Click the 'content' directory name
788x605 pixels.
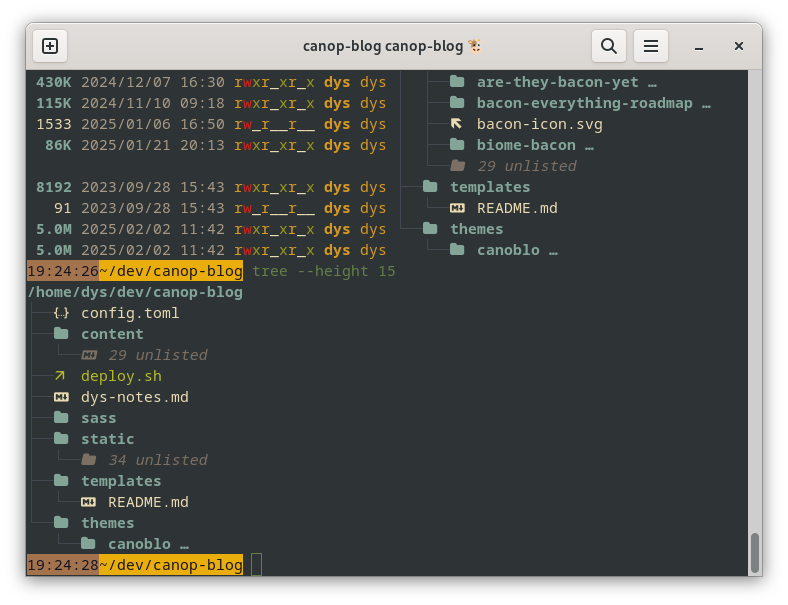tap(112, 334)
